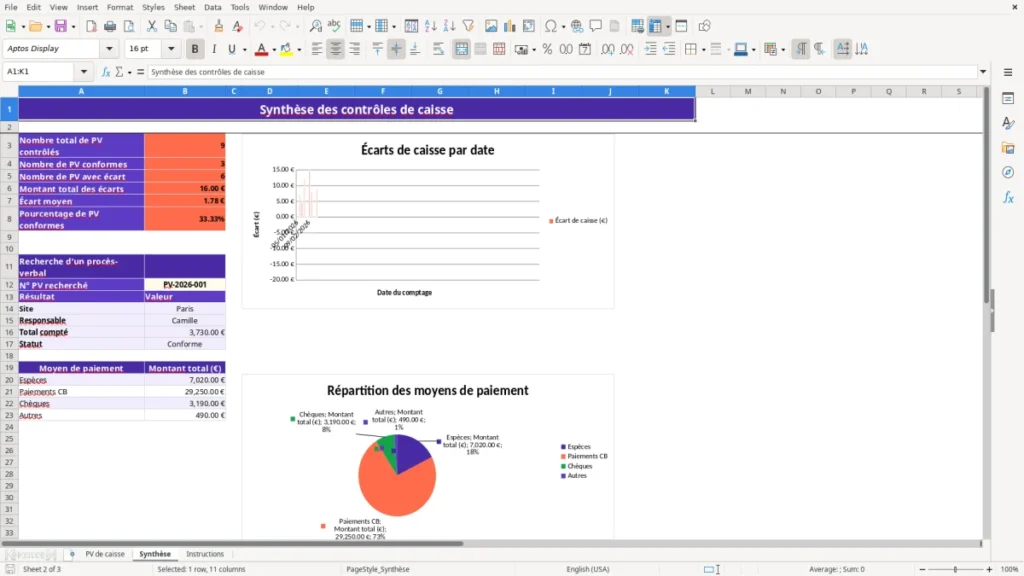Apply the yellow background highlight swatch
The height and width of the screenshot is (576, 1024).
(286, 49)
